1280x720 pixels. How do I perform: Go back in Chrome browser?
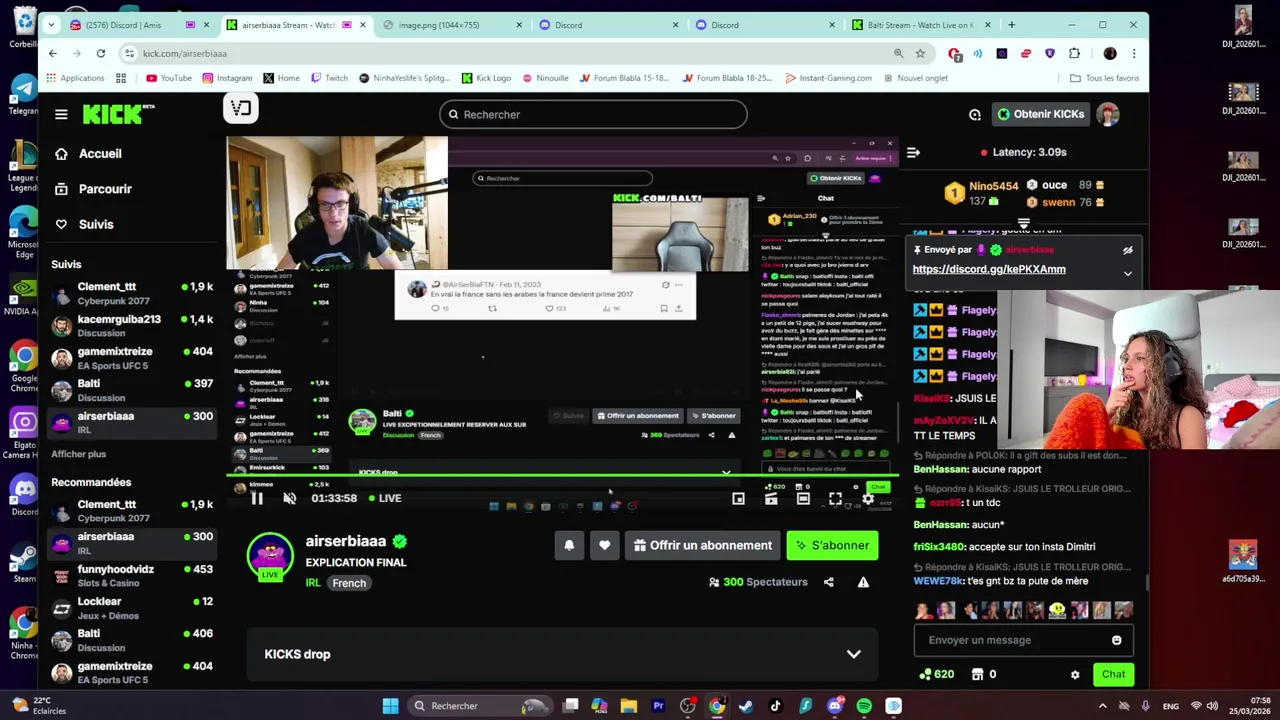(x=53, y=53)
